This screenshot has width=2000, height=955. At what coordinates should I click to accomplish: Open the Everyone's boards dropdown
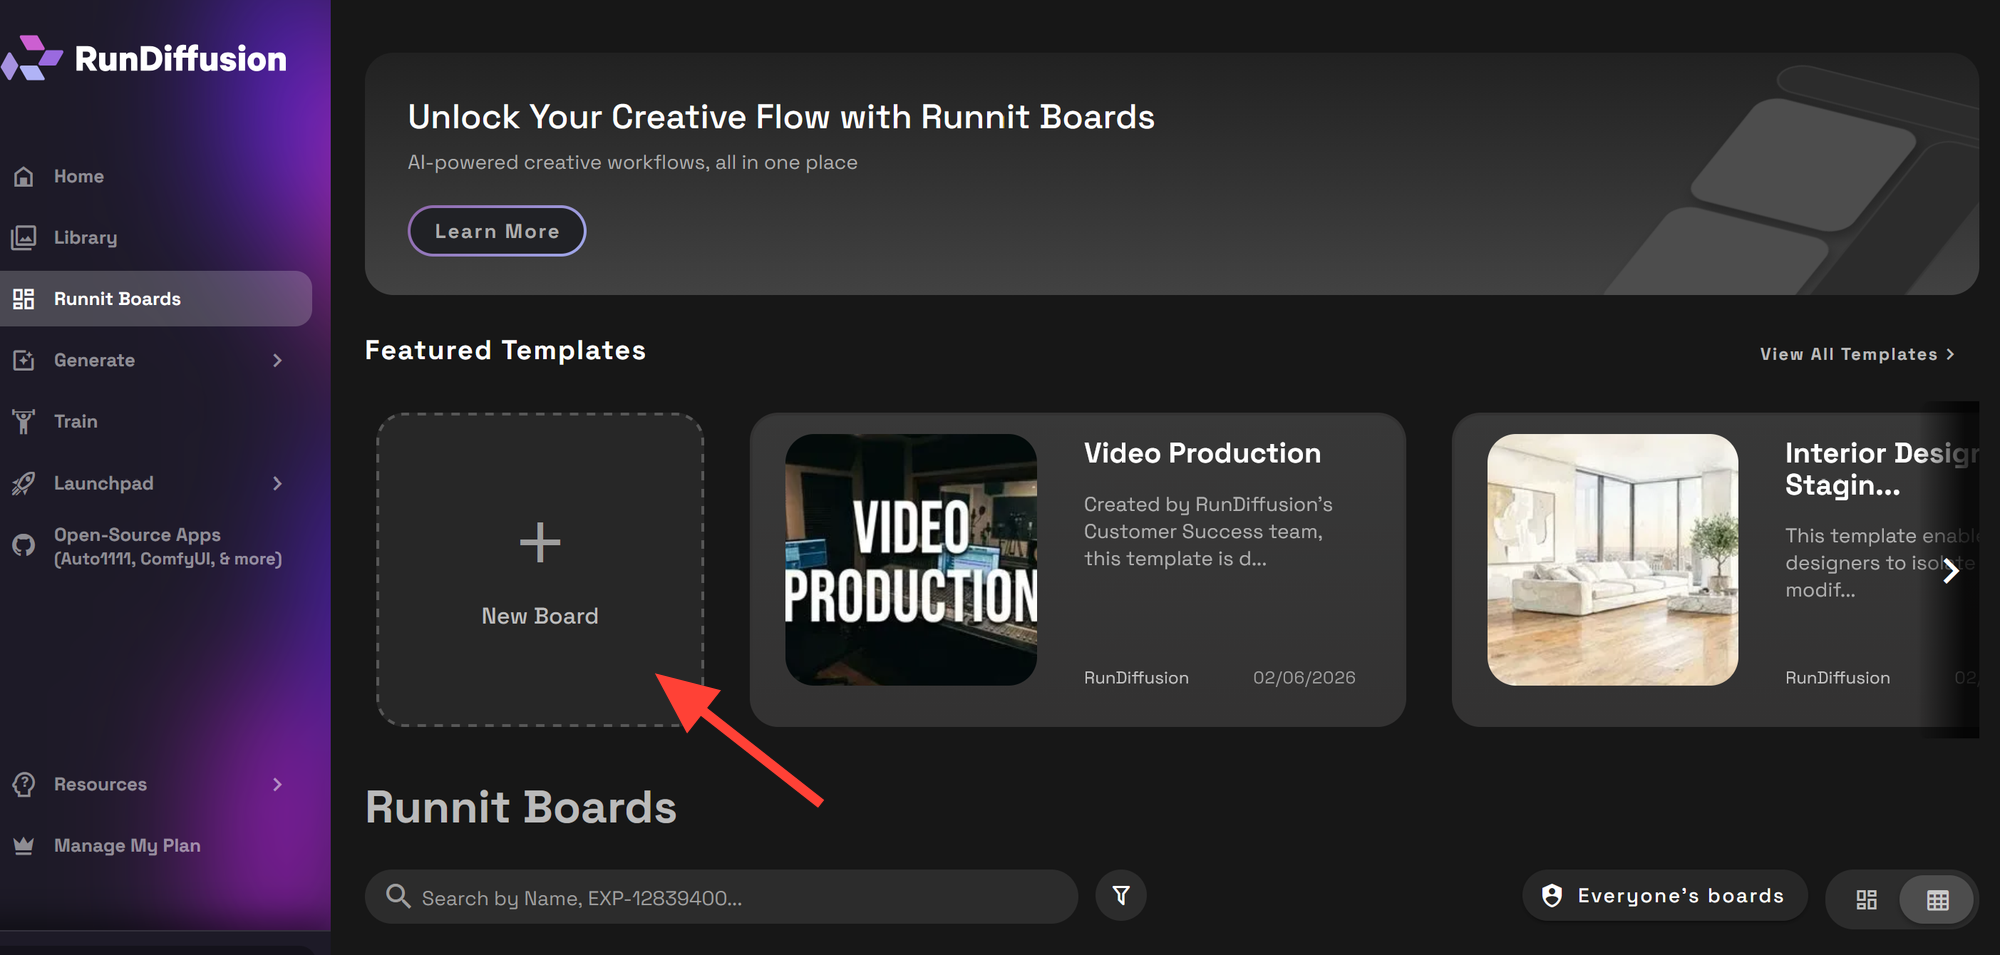tap(1665, 895)
